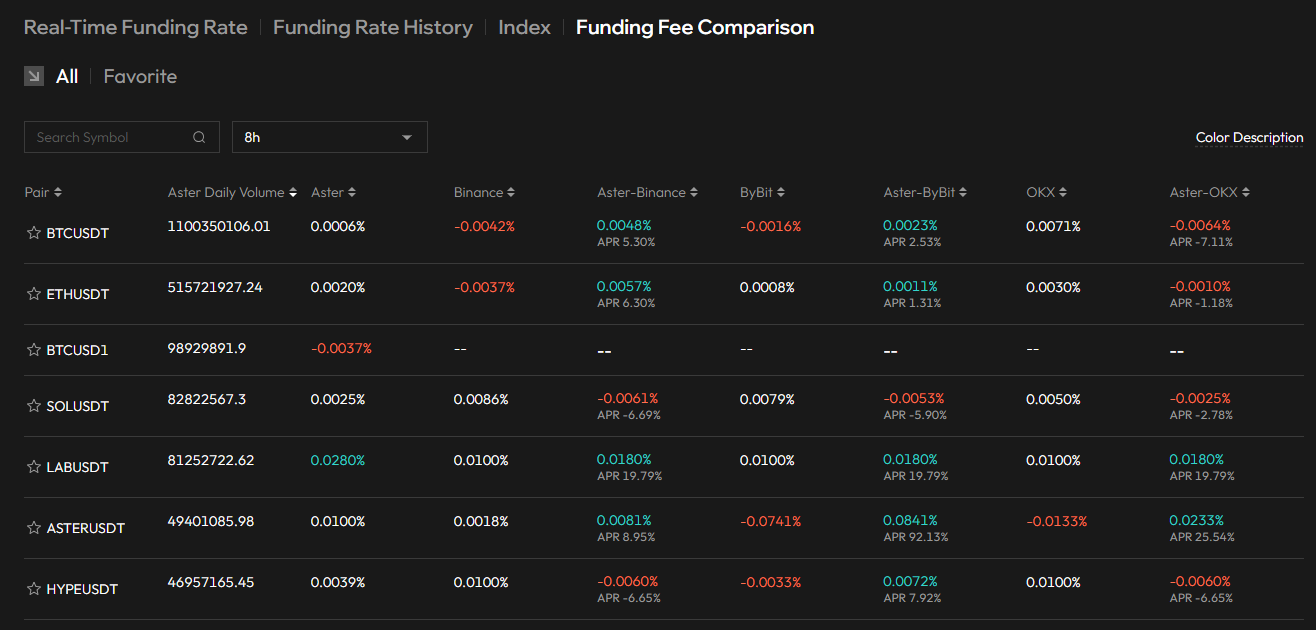
Task: Favorite the ASTERUSDT pair star
Action: 33,528
